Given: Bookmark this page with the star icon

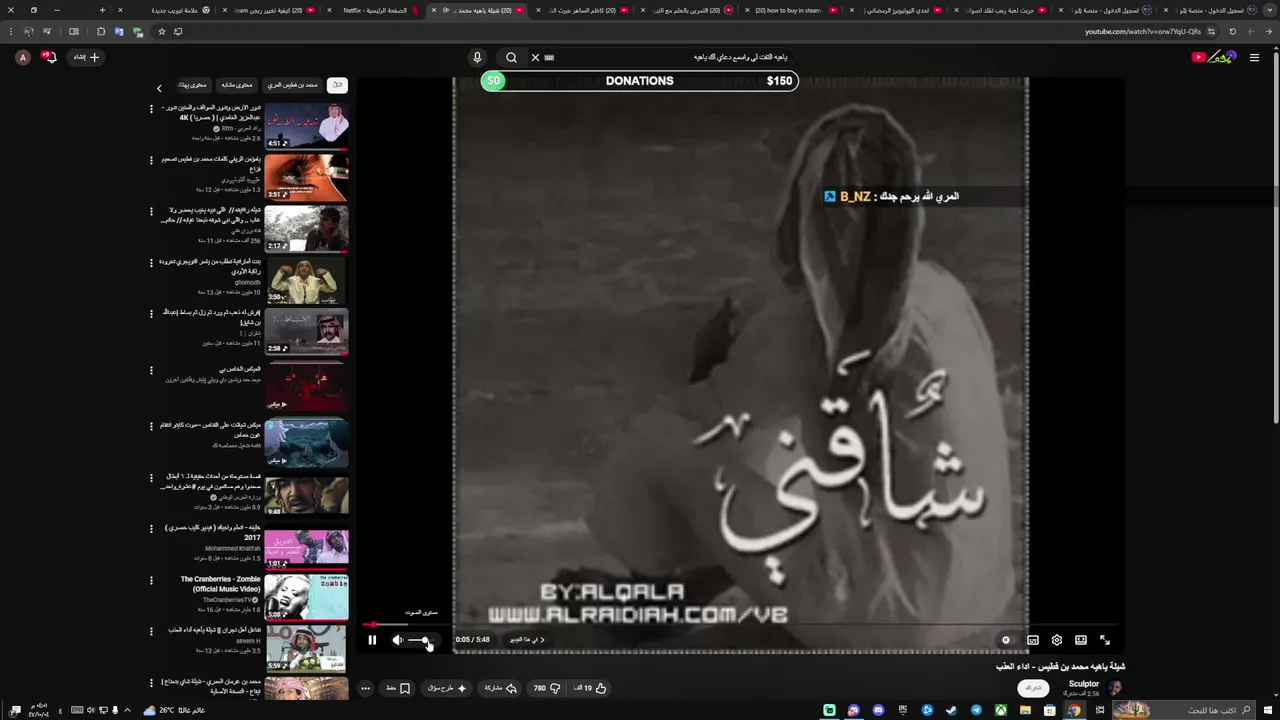Looking at the screenshot, I should [162, 31].
